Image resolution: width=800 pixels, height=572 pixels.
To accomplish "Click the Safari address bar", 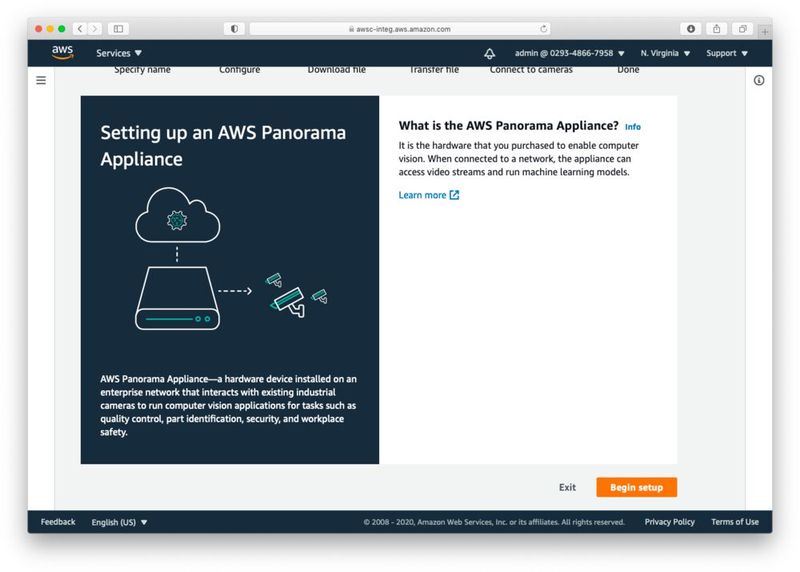I will [x=399, y=29].
